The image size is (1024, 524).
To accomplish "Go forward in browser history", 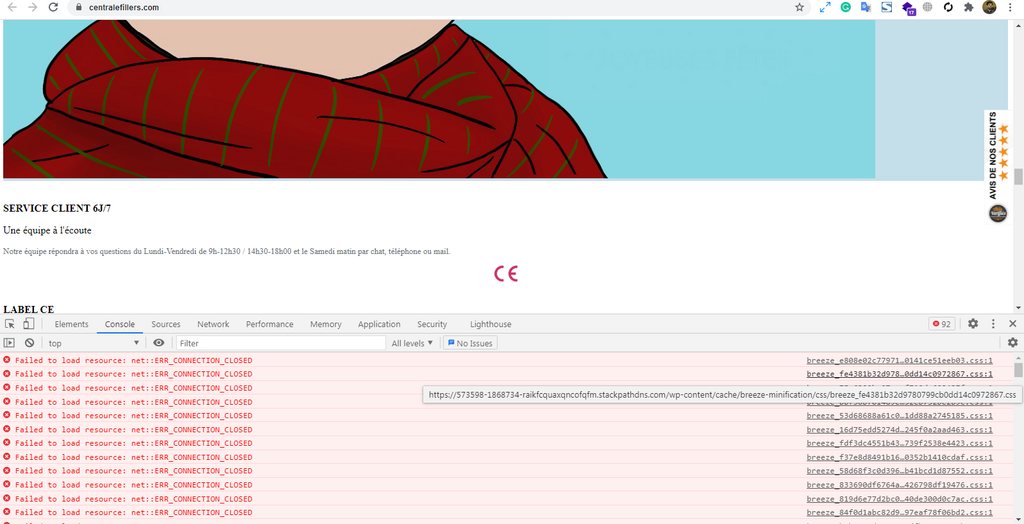I will pyautogui.click(x=33, y=7).
